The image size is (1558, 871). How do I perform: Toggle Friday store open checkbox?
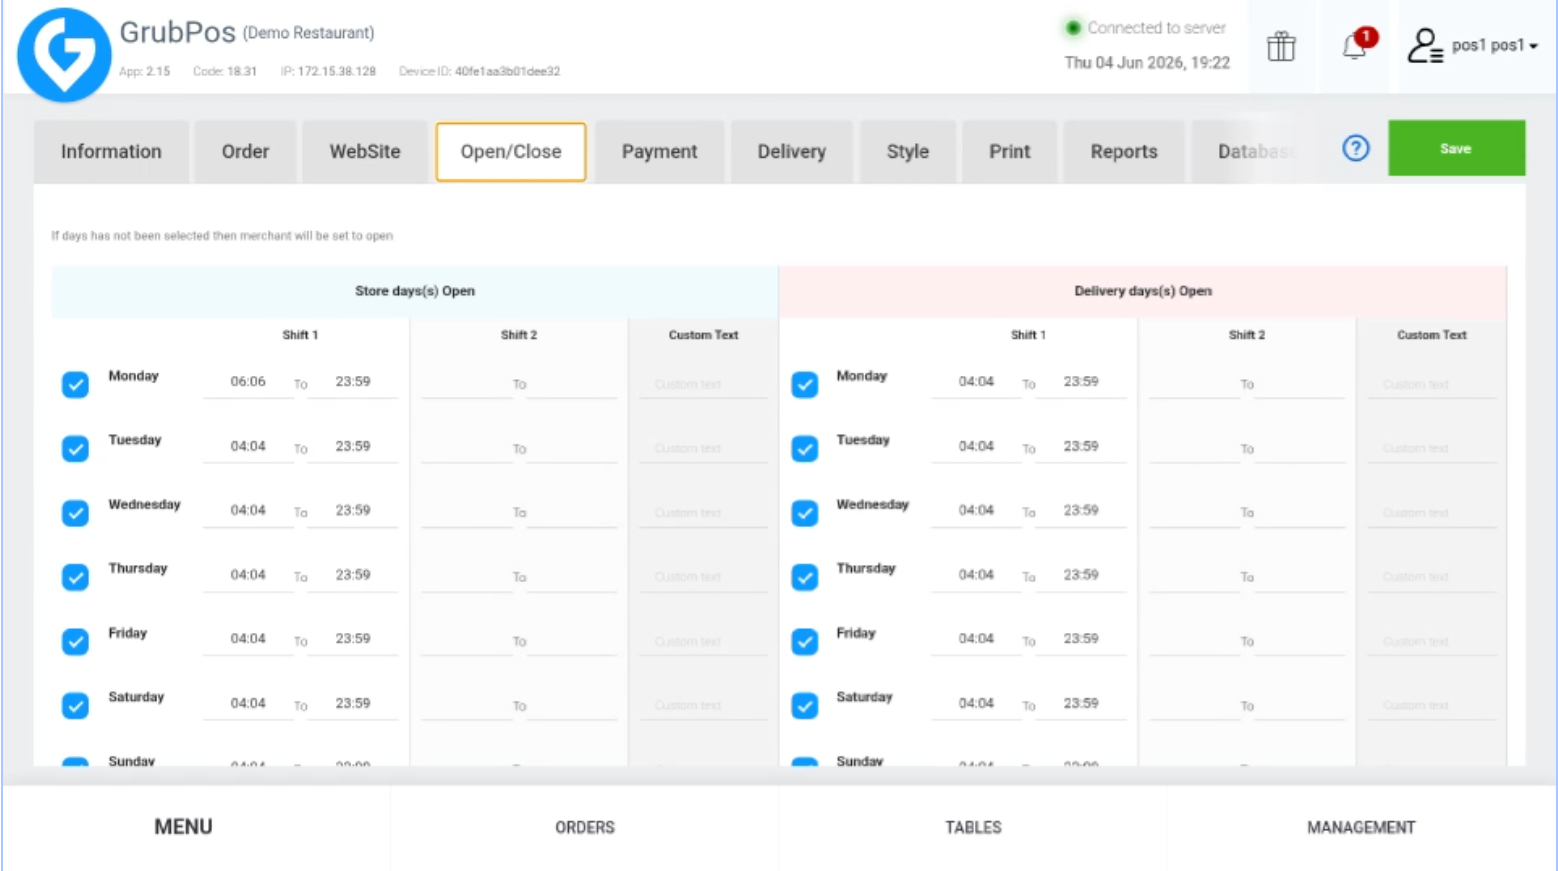75,641
